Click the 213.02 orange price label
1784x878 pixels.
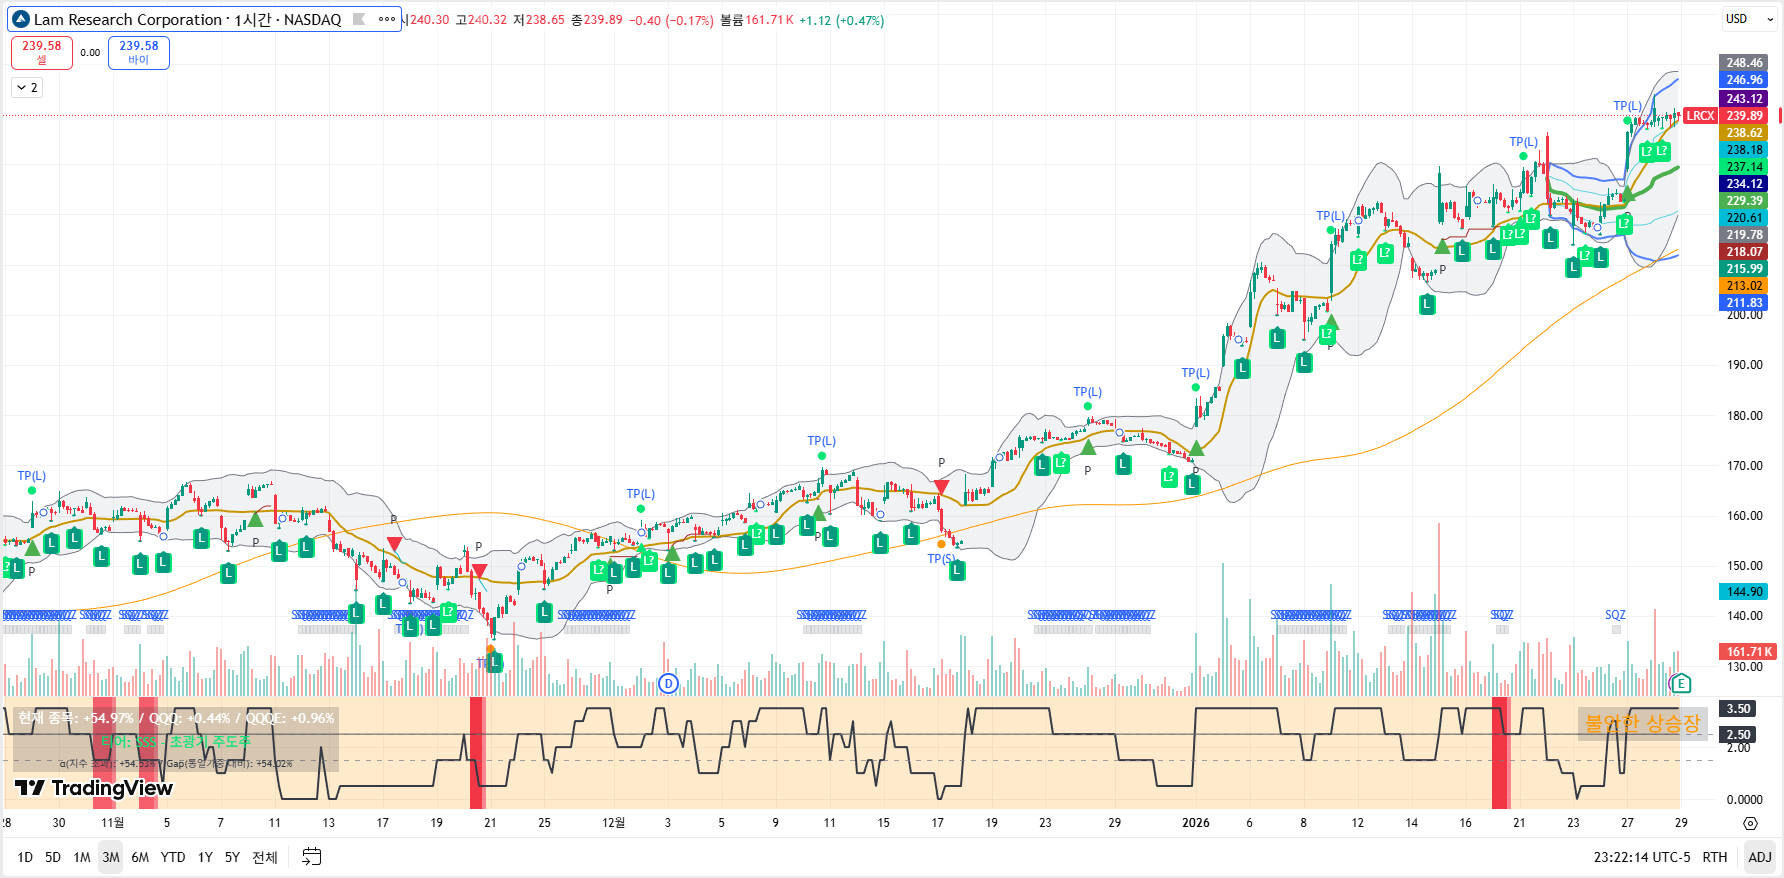pos(1744,286)
